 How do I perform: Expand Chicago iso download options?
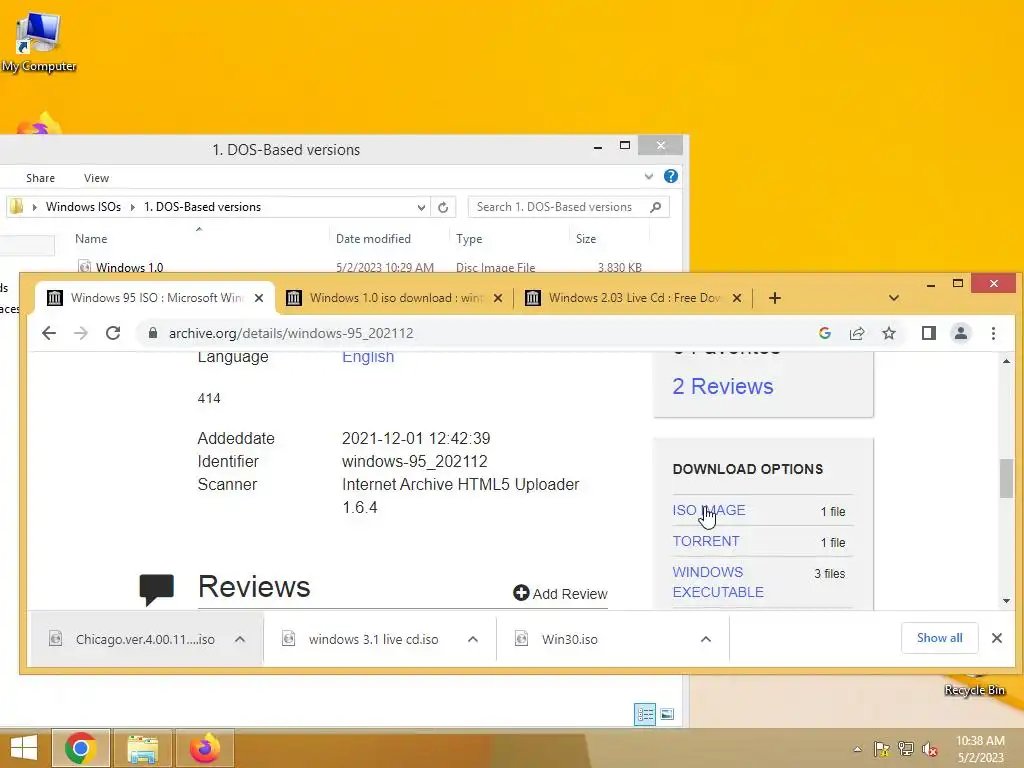[240, 639]
